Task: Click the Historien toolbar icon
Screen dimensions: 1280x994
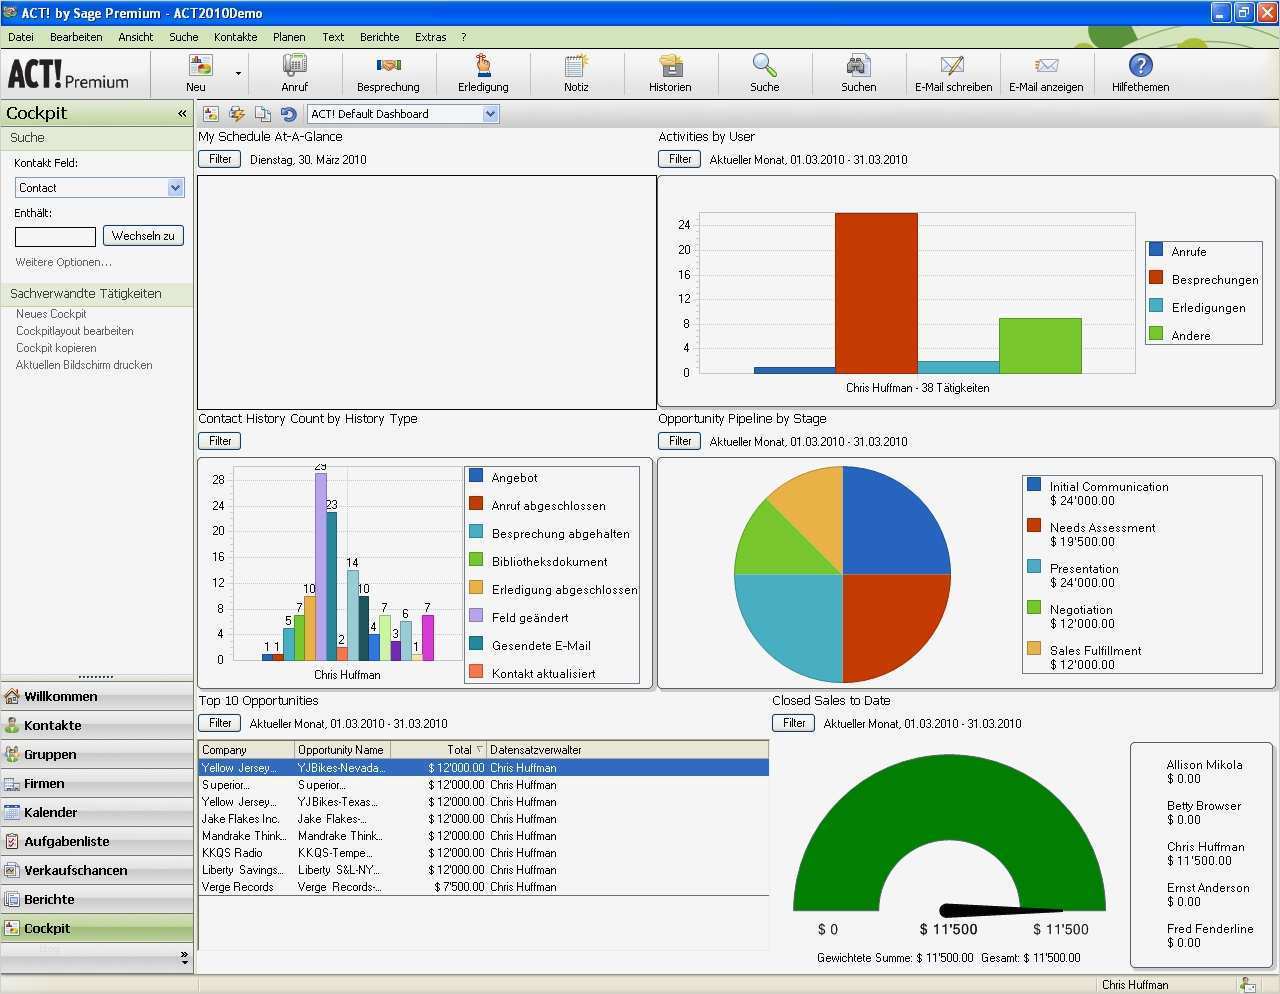Action: [x=669, y=71]
